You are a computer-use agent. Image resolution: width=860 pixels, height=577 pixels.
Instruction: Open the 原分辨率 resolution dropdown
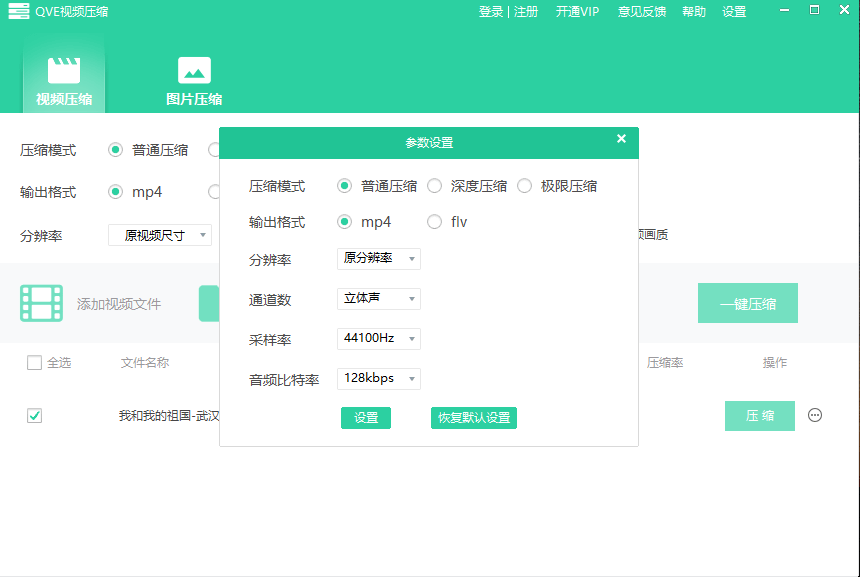(378, 258)
